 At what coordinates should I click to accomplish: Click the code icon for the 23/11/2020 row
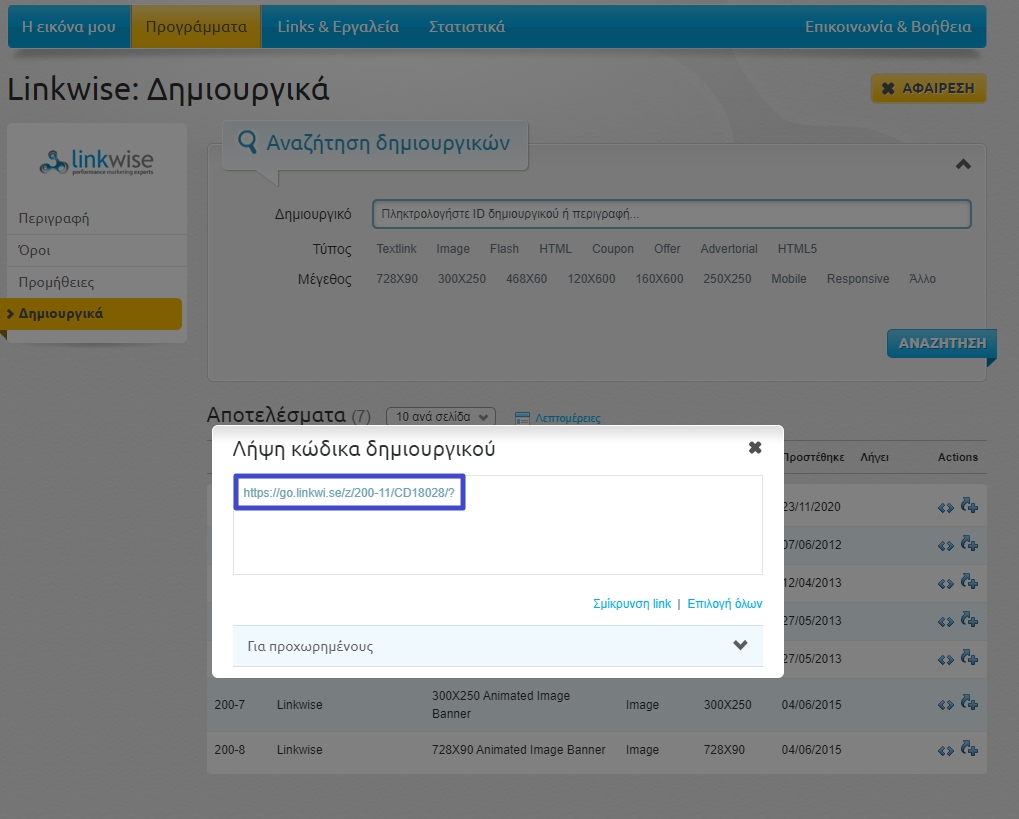coord(945,507)
